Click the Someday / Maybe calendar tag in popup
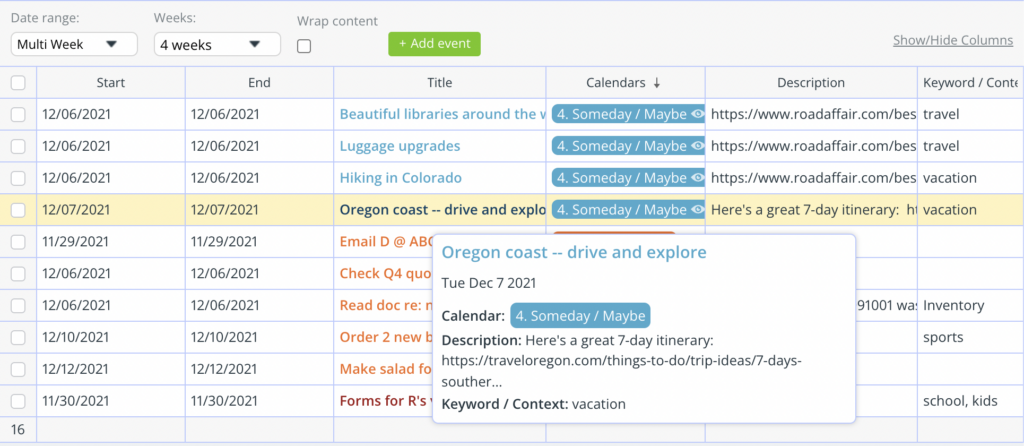This screenshot has width=1024, height=446. coord(581,316)
